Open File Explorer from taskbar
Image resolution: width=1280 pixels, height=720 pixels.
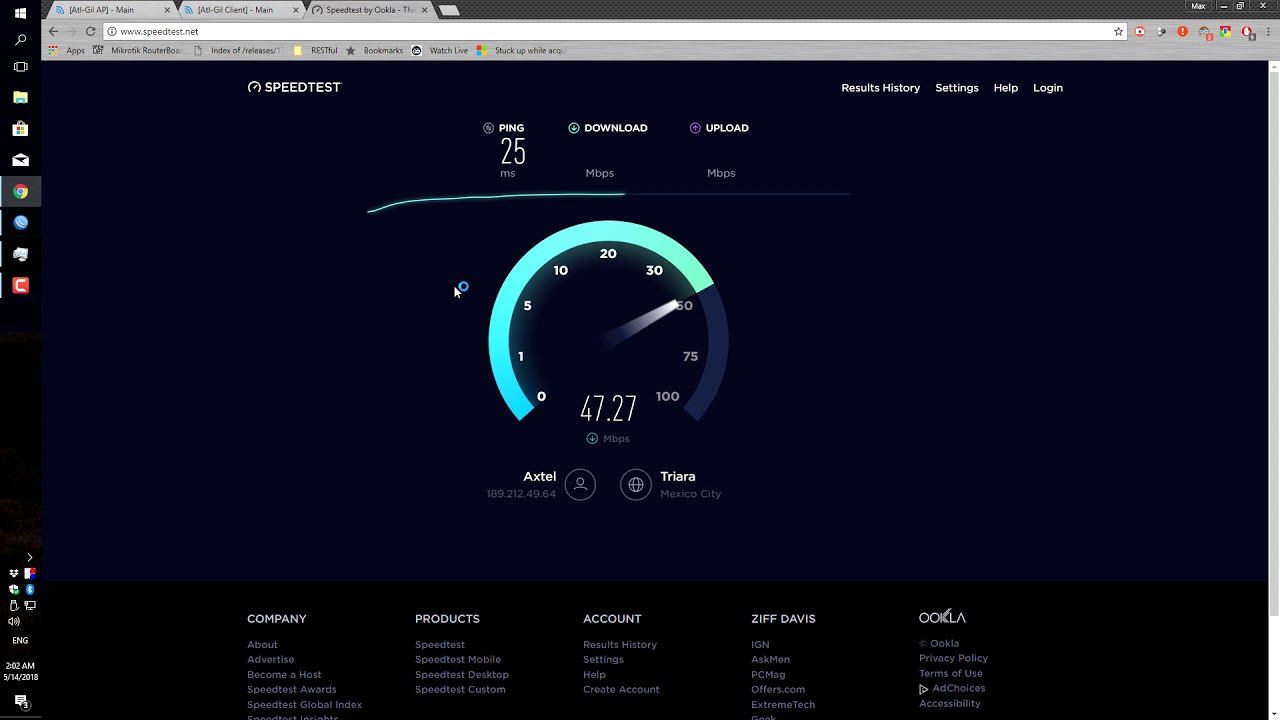20,98
